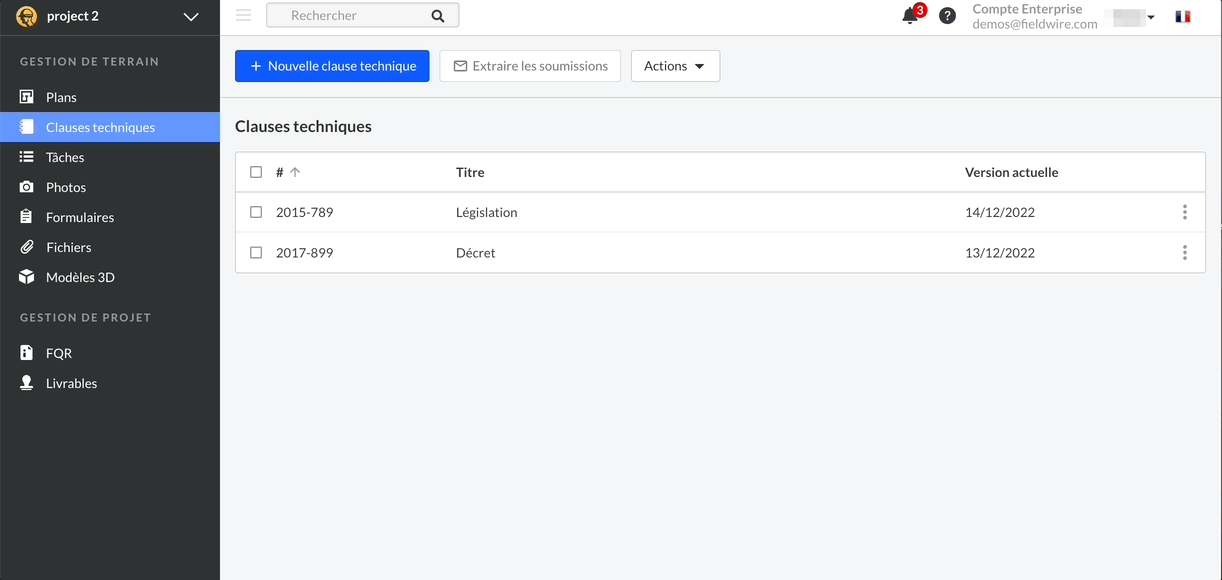Open the Décret clause title
The width and height of the screenshot is (1222, 580).
pyautogui.click(x=476, y=253)
